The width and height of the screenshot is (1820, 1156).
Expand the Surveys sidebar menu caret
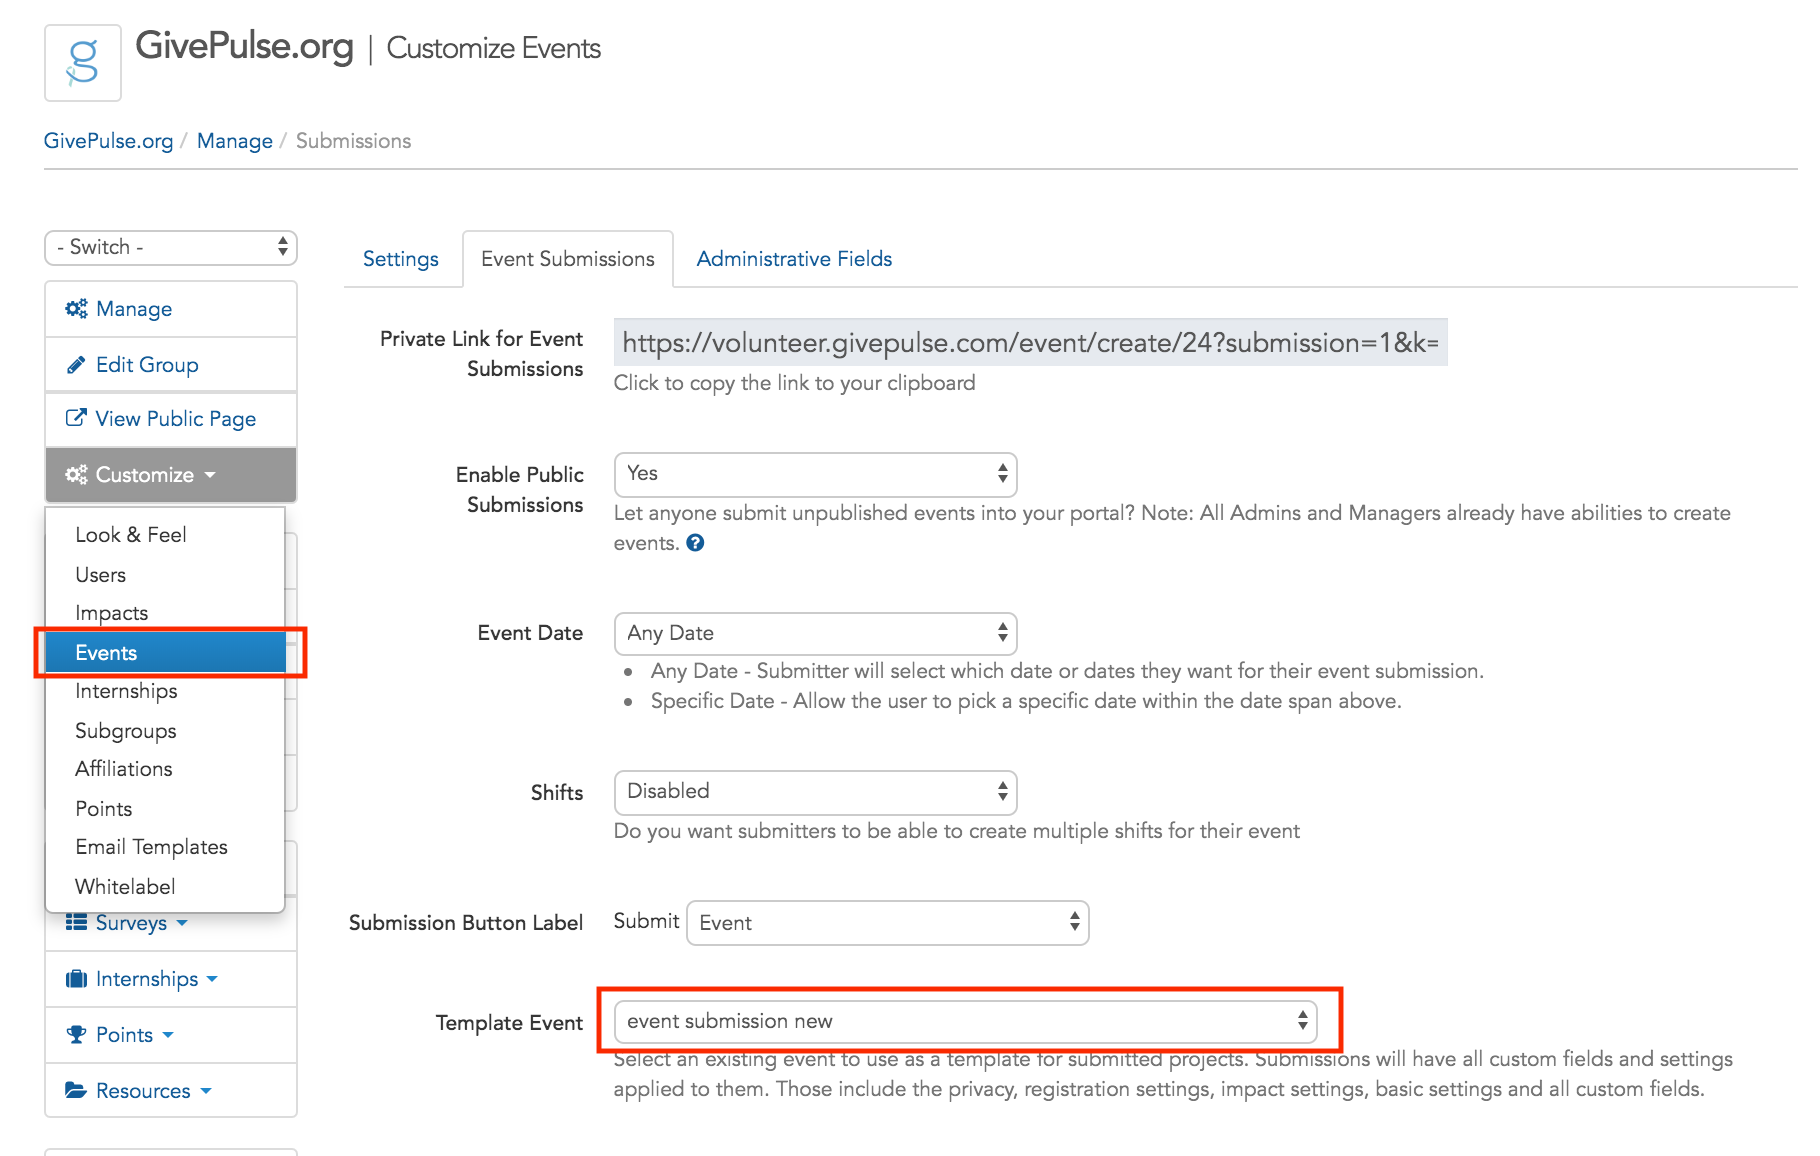point(182,923)
